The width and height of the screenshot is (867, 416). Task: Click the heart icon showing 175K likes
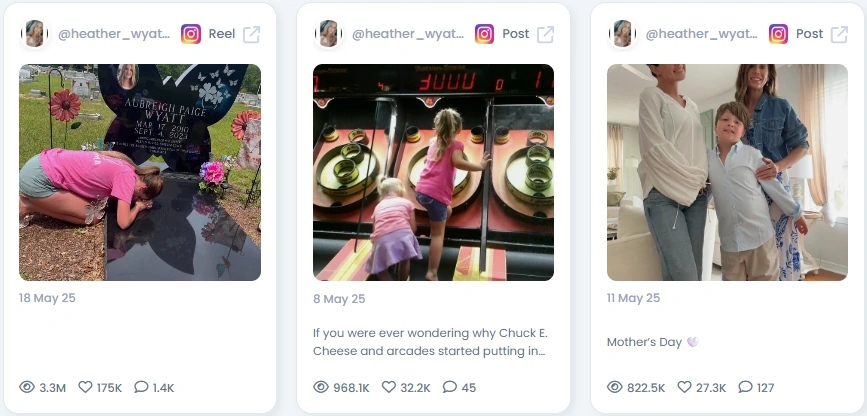point(85,387)
